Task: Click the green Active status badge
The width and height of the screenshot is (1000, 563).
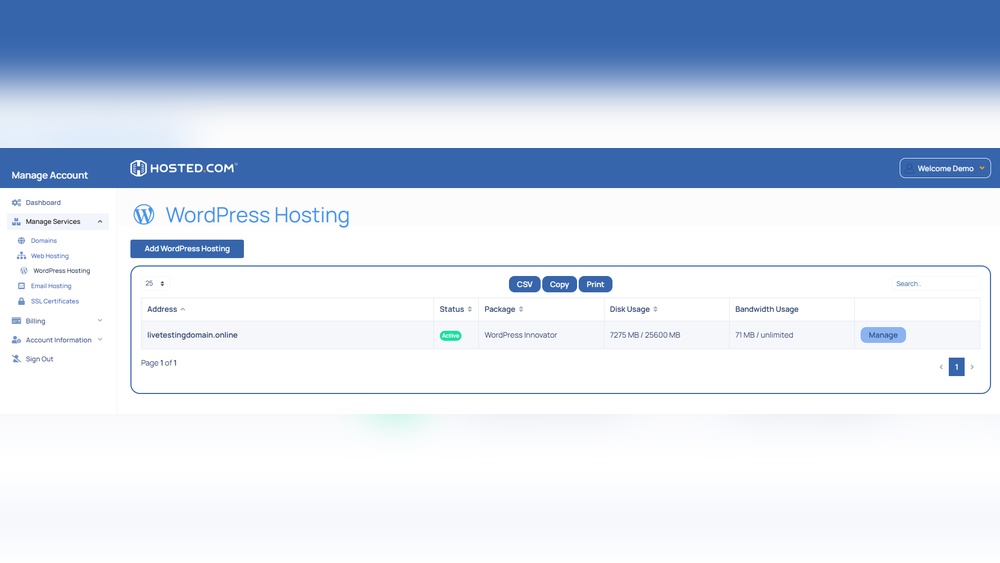Action: coord(450,335)
